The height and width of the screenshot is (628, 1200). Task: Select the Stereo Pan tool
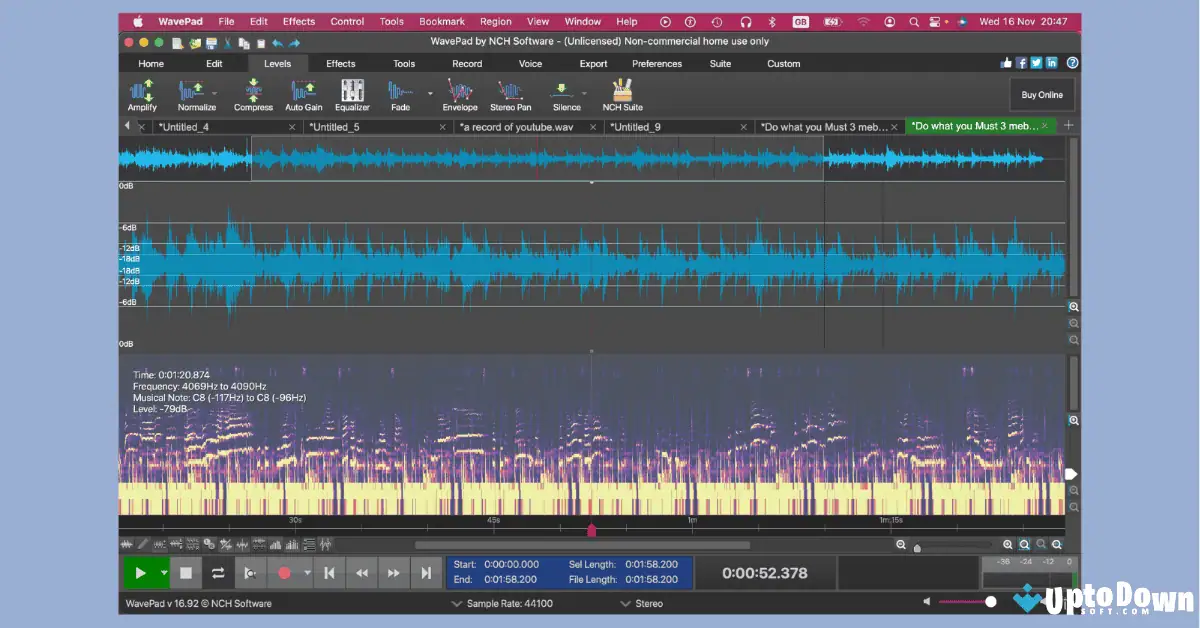[511, 95]
